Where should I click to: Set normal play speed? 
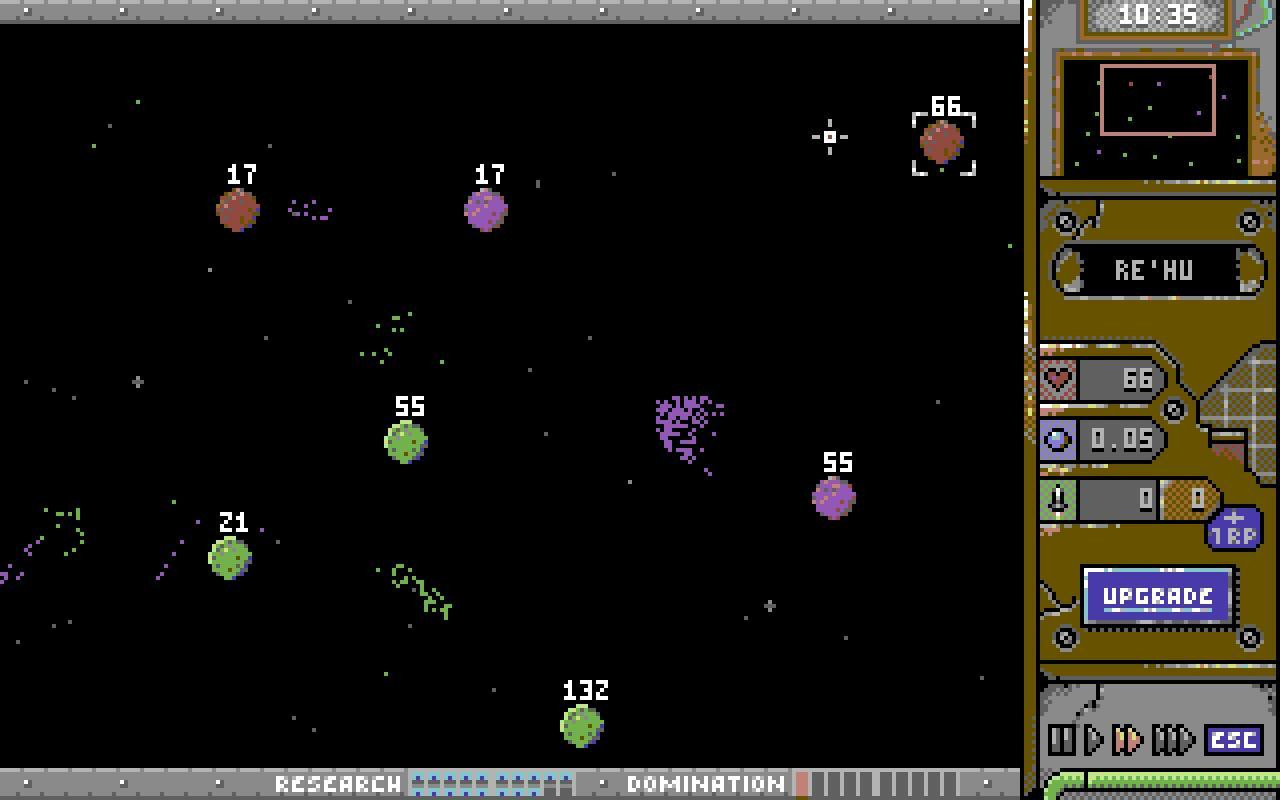[1094, 740]
